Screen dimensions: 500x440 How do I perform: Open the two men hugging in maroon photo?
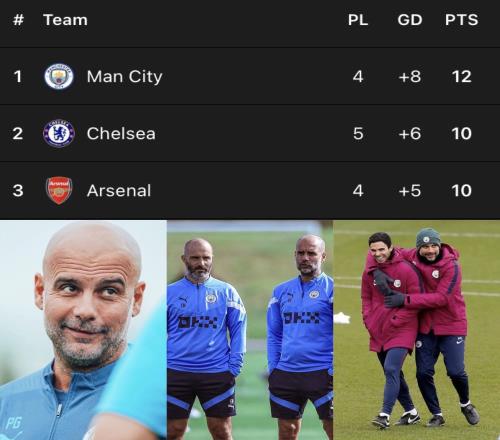coord(417,330)
